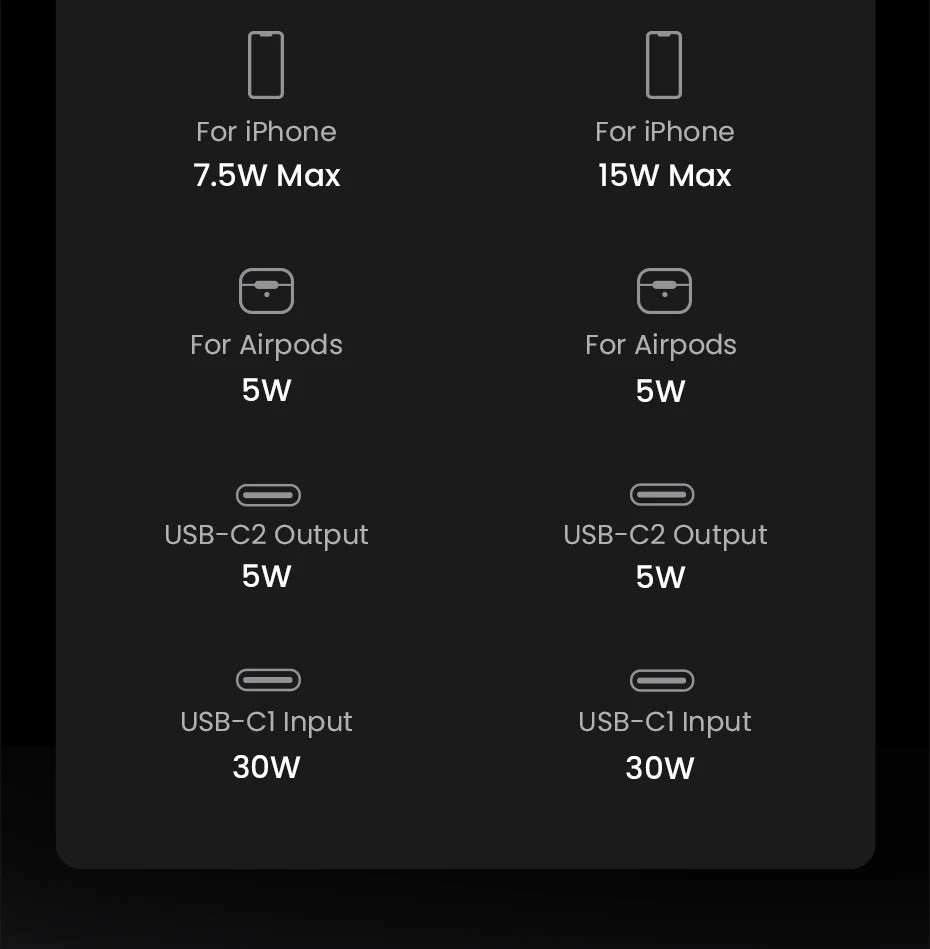Click left column "USB-C1 Input" label

pos(266,722)
